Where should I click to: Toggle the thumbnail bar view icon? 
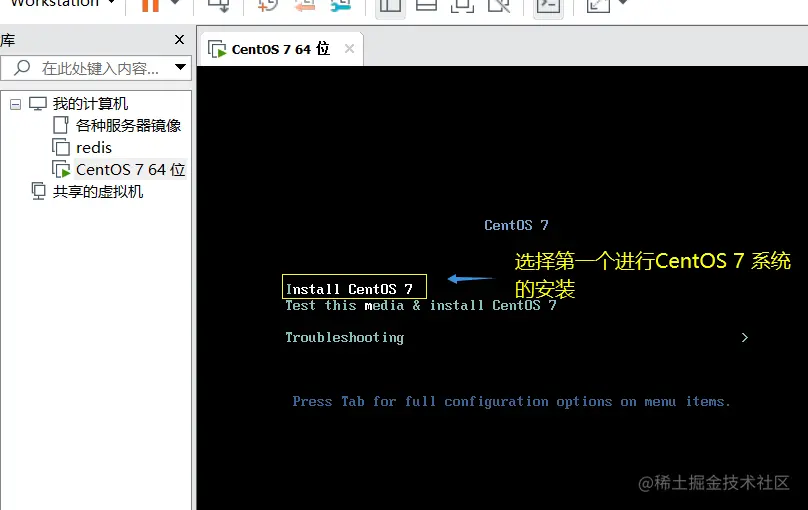[x=426, y=5]
